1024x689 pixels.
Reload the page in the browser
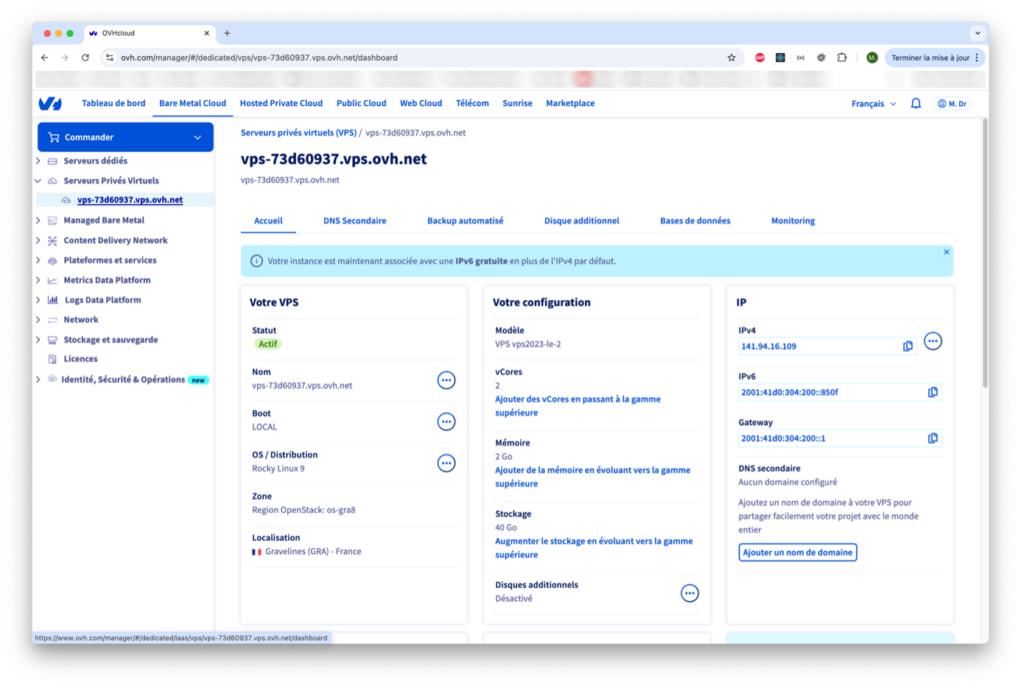click(86, 57)
